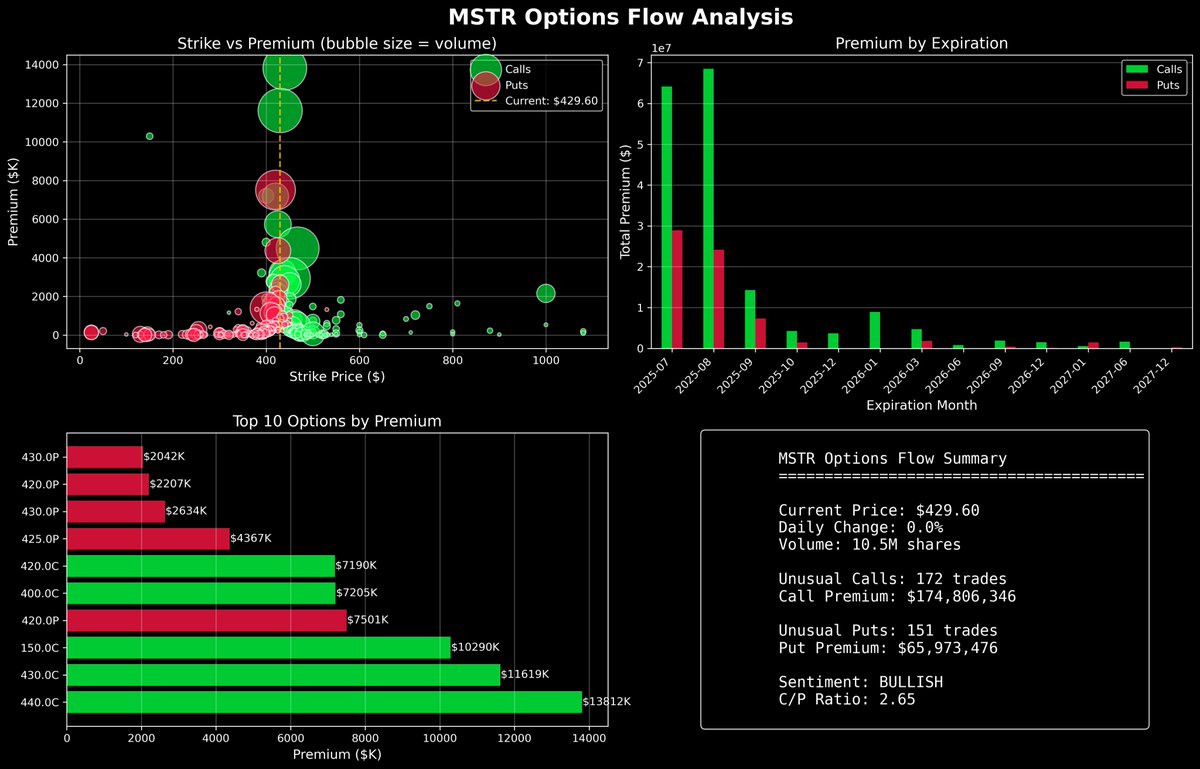Click the isolated green bubble at strike 1000
This screenshot has height=769, width=1200.
[546, 293]
